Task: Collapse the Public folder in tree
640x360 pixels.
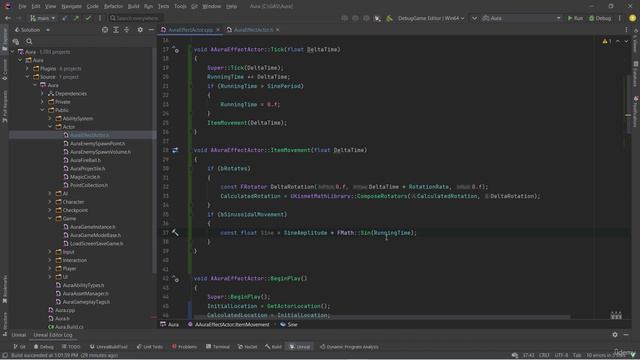Action: 42,110
